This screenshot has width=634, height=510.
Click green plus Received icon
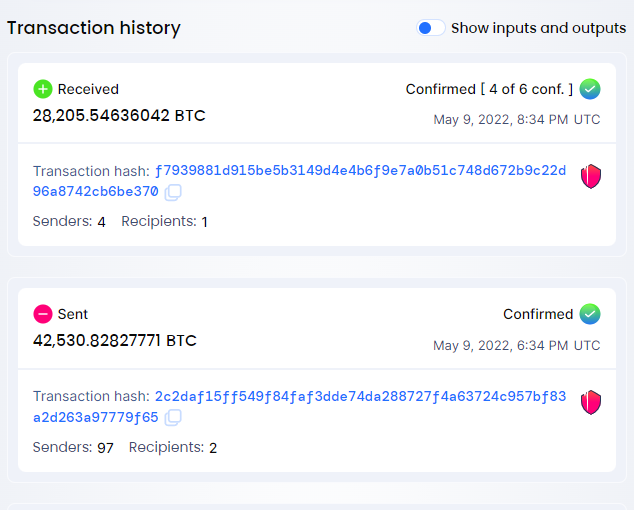pos(43,89)
